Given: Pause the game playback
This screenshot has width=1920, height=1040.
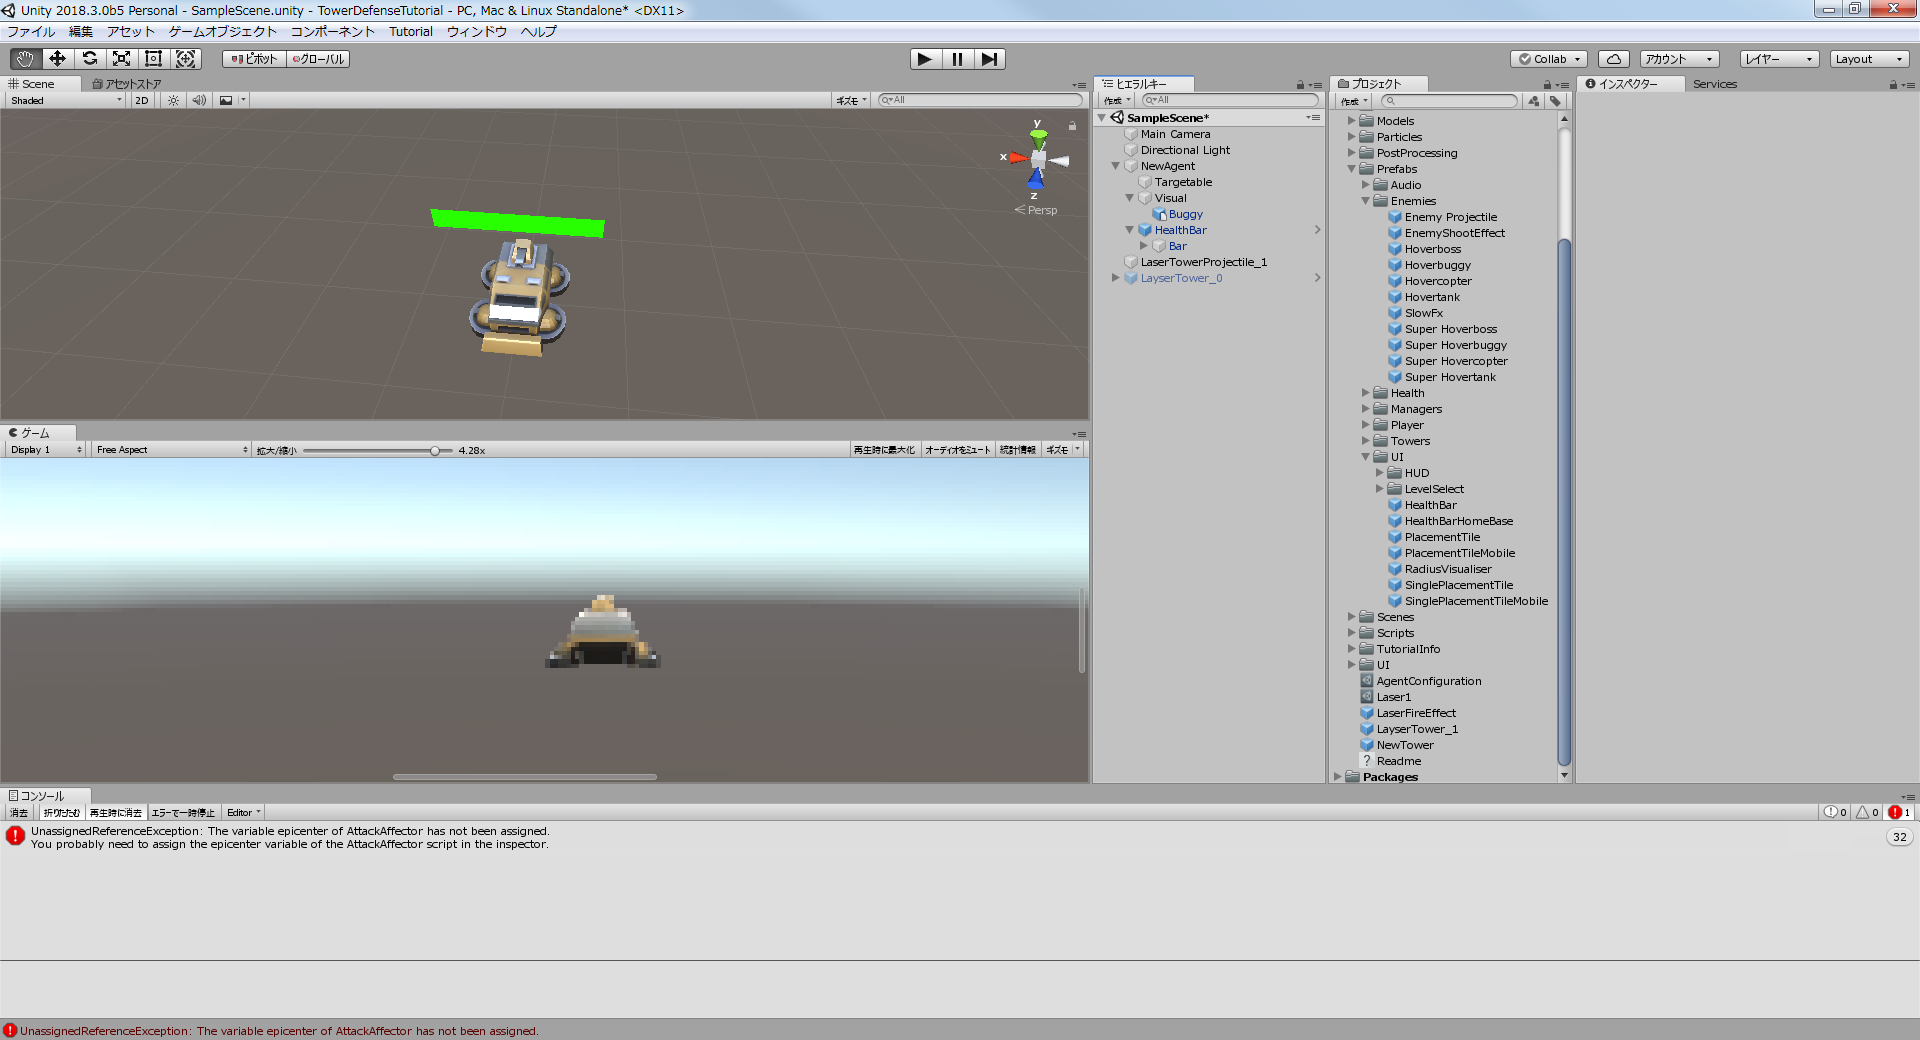Looking at the screenshot, I should click(x=957, y=59).
